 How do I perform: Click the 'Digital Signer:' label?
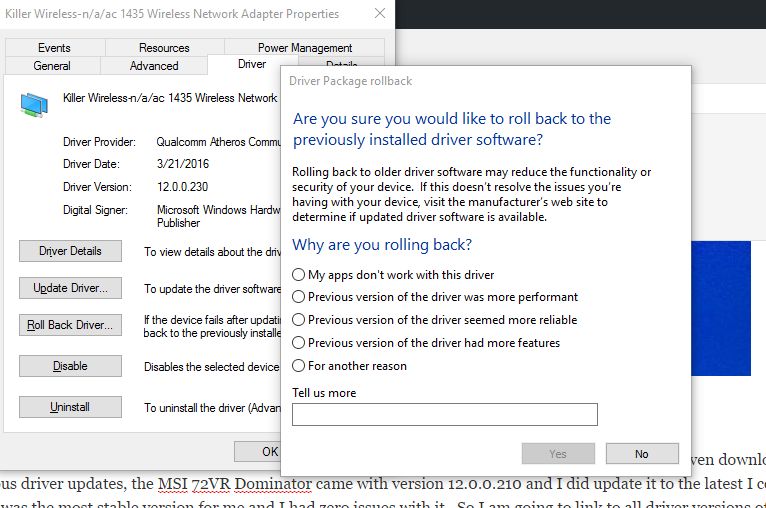[x=95, y=210]
